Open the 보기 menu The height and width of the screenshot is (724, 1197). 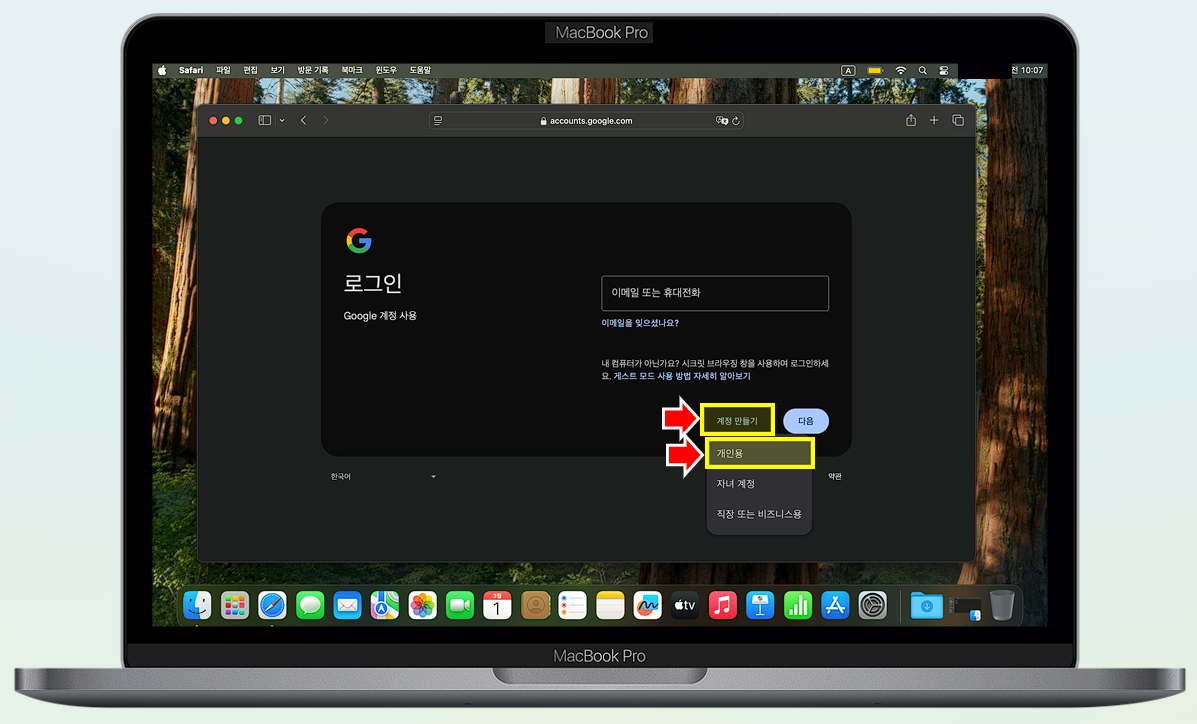[277, 70]
